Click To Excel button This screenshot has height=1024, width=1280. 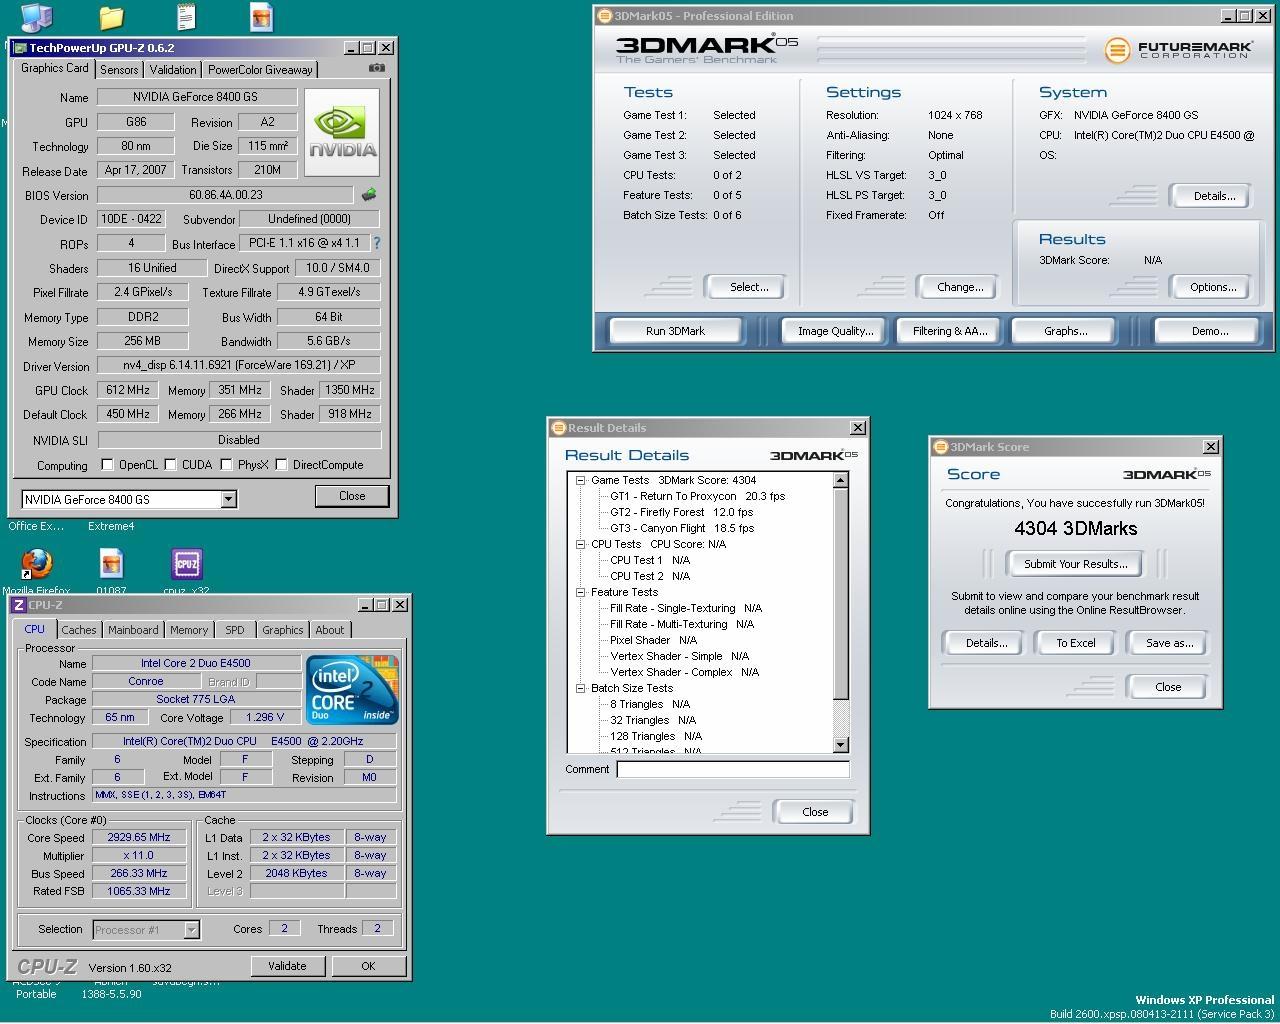click(1076, 643)
